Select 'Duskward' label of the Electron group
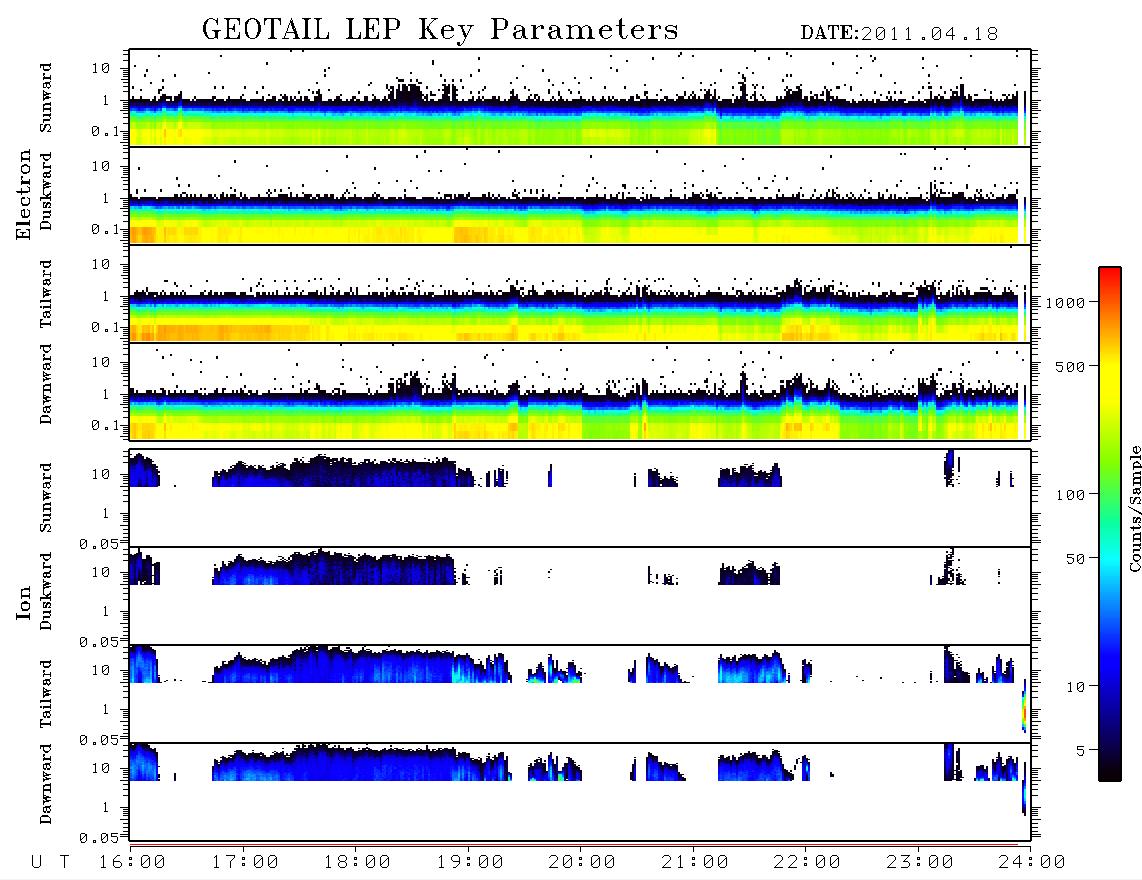 (46, 191)
